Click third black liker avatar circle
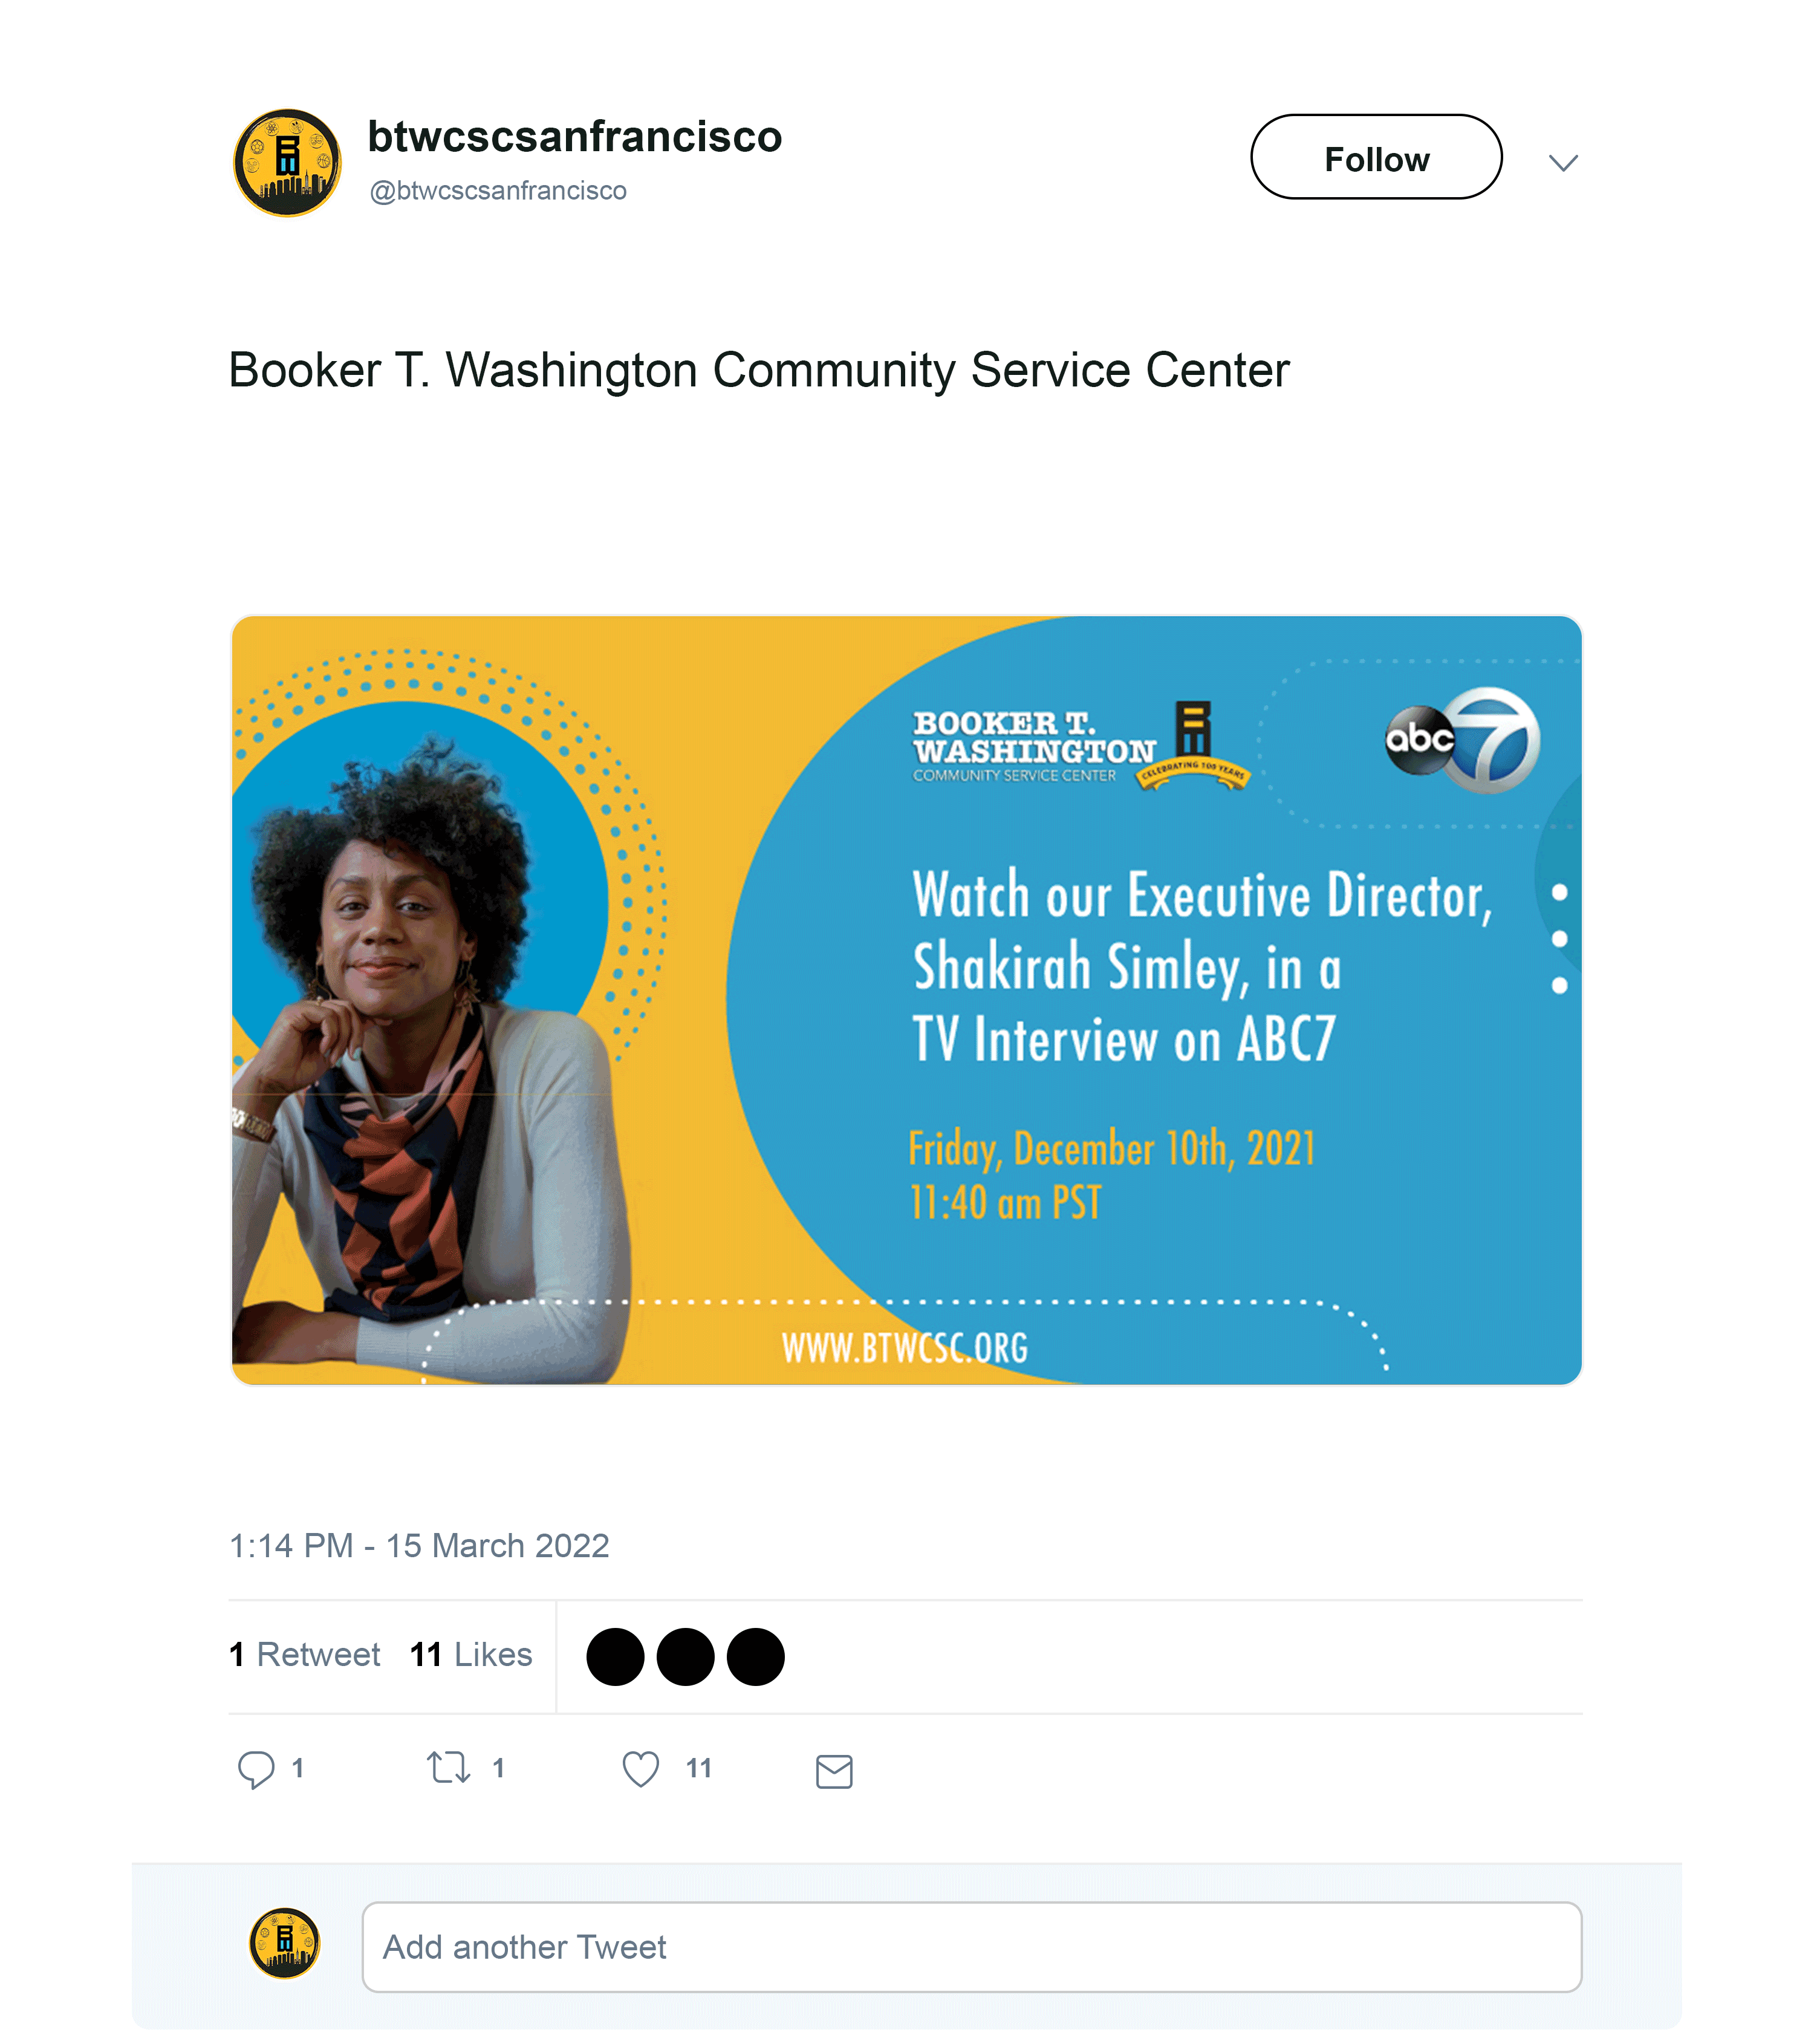Image resolution: width=1814 pixels, height=2044 pixels. tap(756, 1657)
